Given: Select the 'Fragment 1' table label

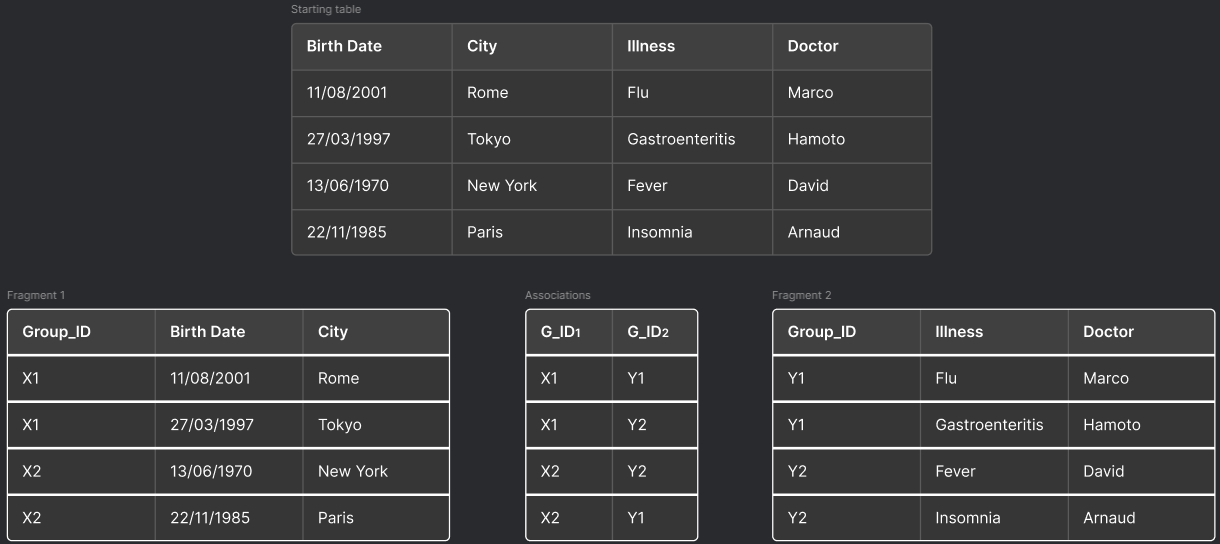Looking at the screenshot, I should 36,295.
